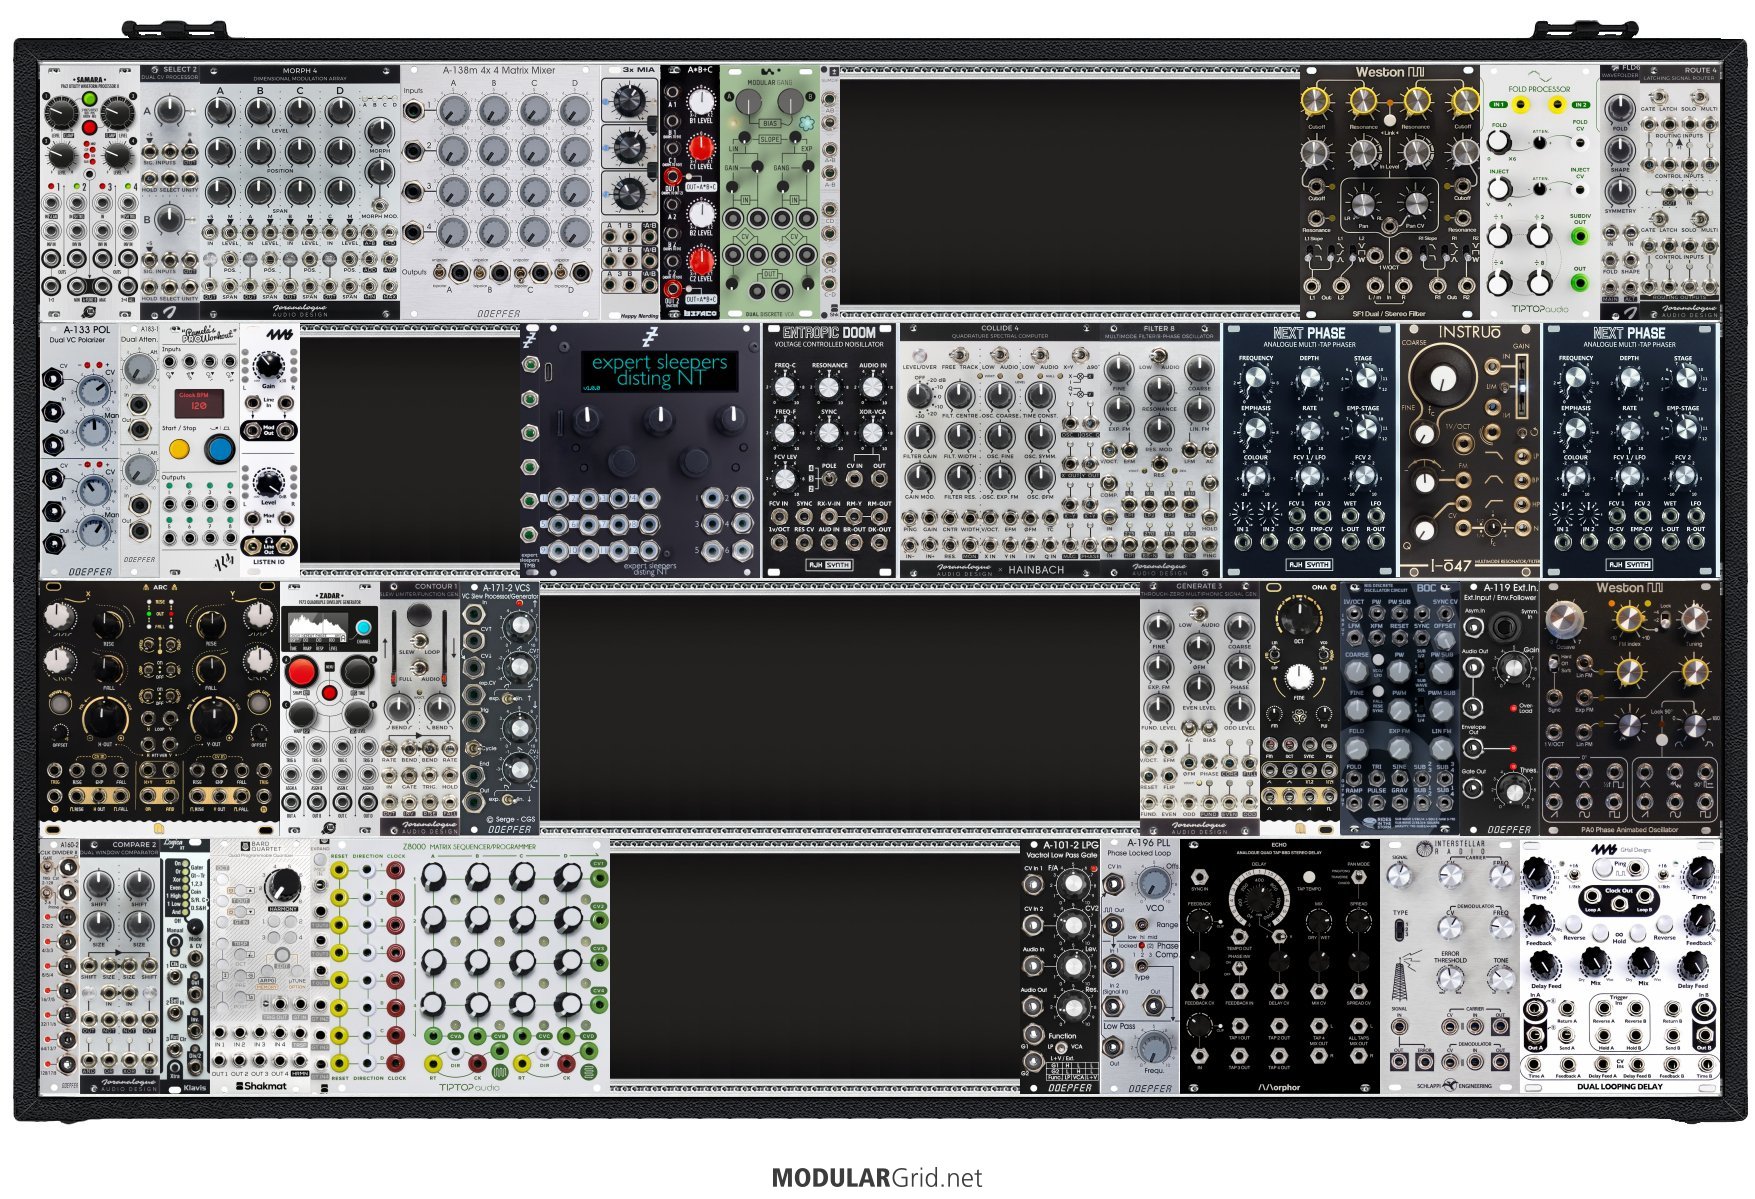Image resolution: width=1755 pixels, height=1199 pixels.
Task: Select the Z8000 Matrix Sequencer module
Action: 470,966
